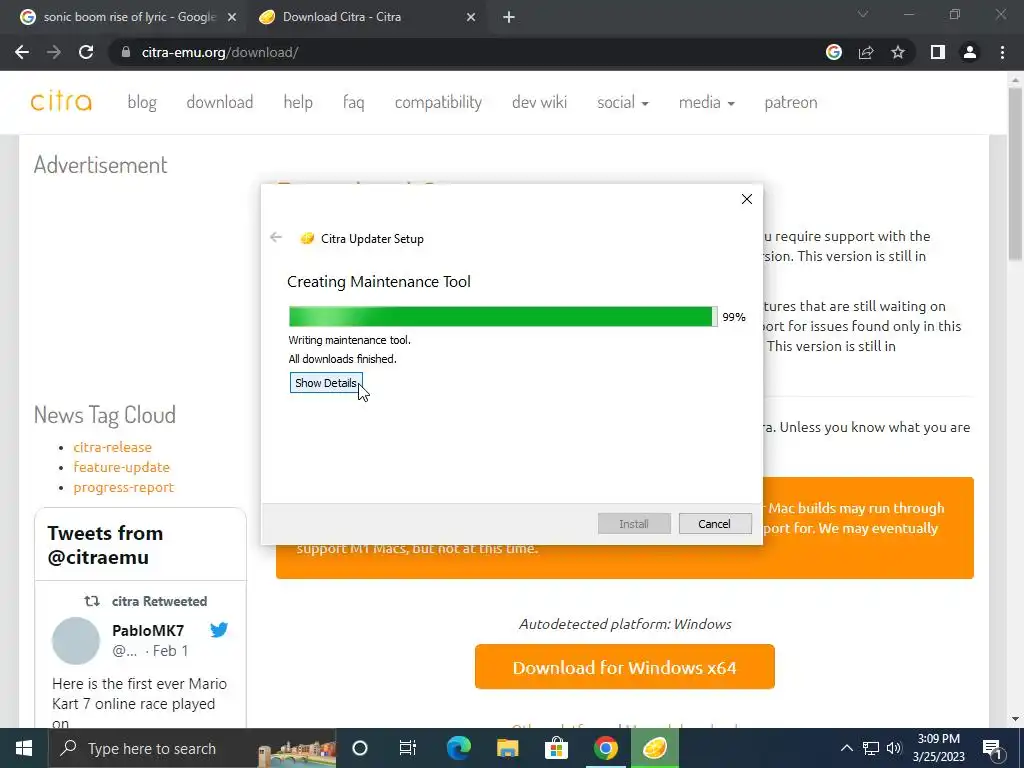
Task: Open Cortana circle in taskbar
Action: click(x=360, y=748)
